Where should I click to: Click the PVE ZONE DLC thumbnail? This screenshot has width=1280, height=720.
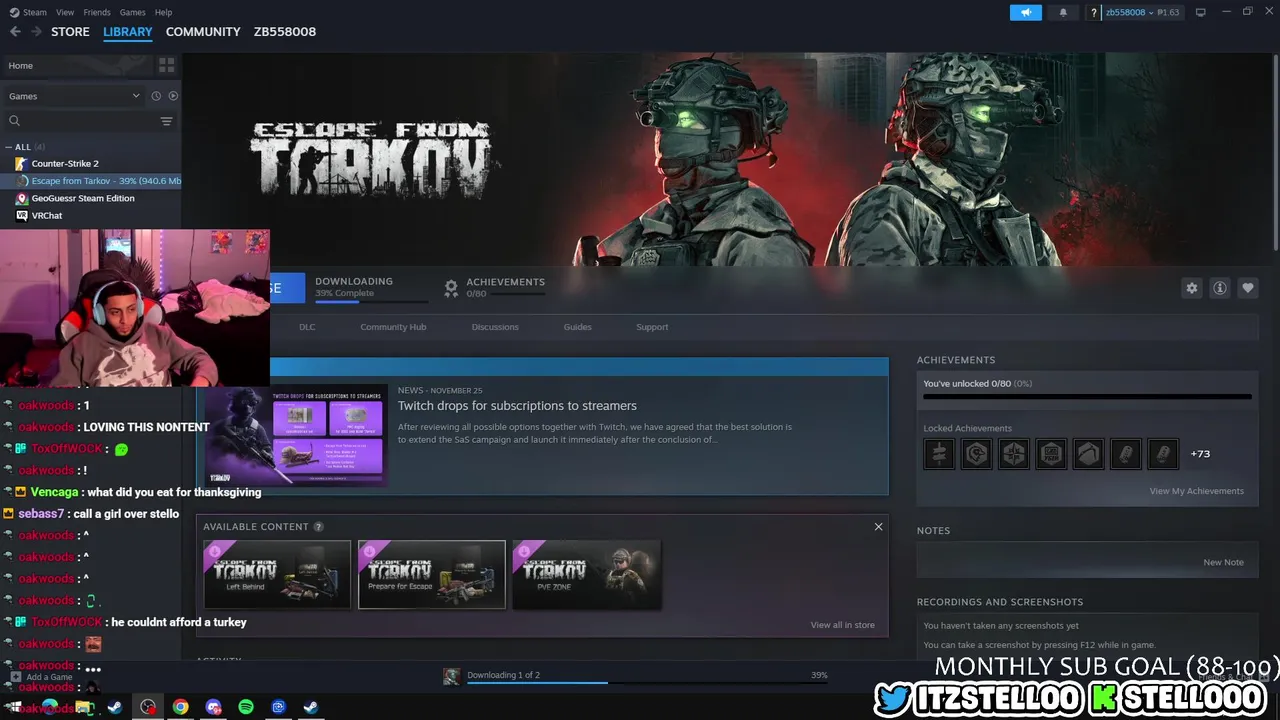[586, 574]
